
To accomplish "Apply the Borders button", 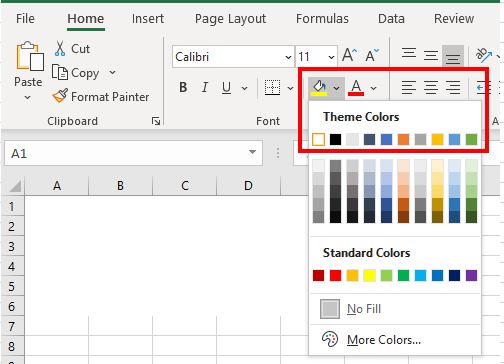I will (x=272, y=88).
